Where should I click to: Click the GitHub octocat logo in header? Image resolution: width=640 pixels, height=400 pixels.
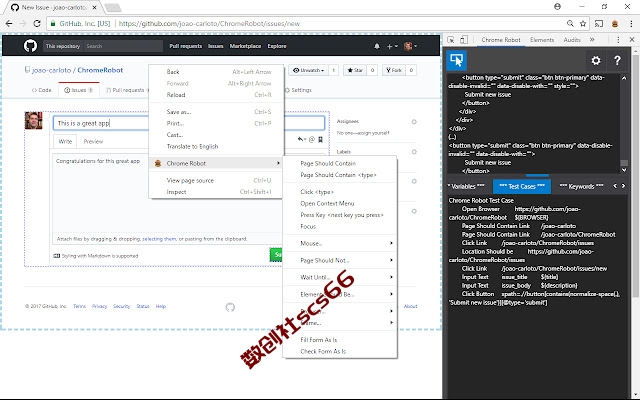(30, 46)
